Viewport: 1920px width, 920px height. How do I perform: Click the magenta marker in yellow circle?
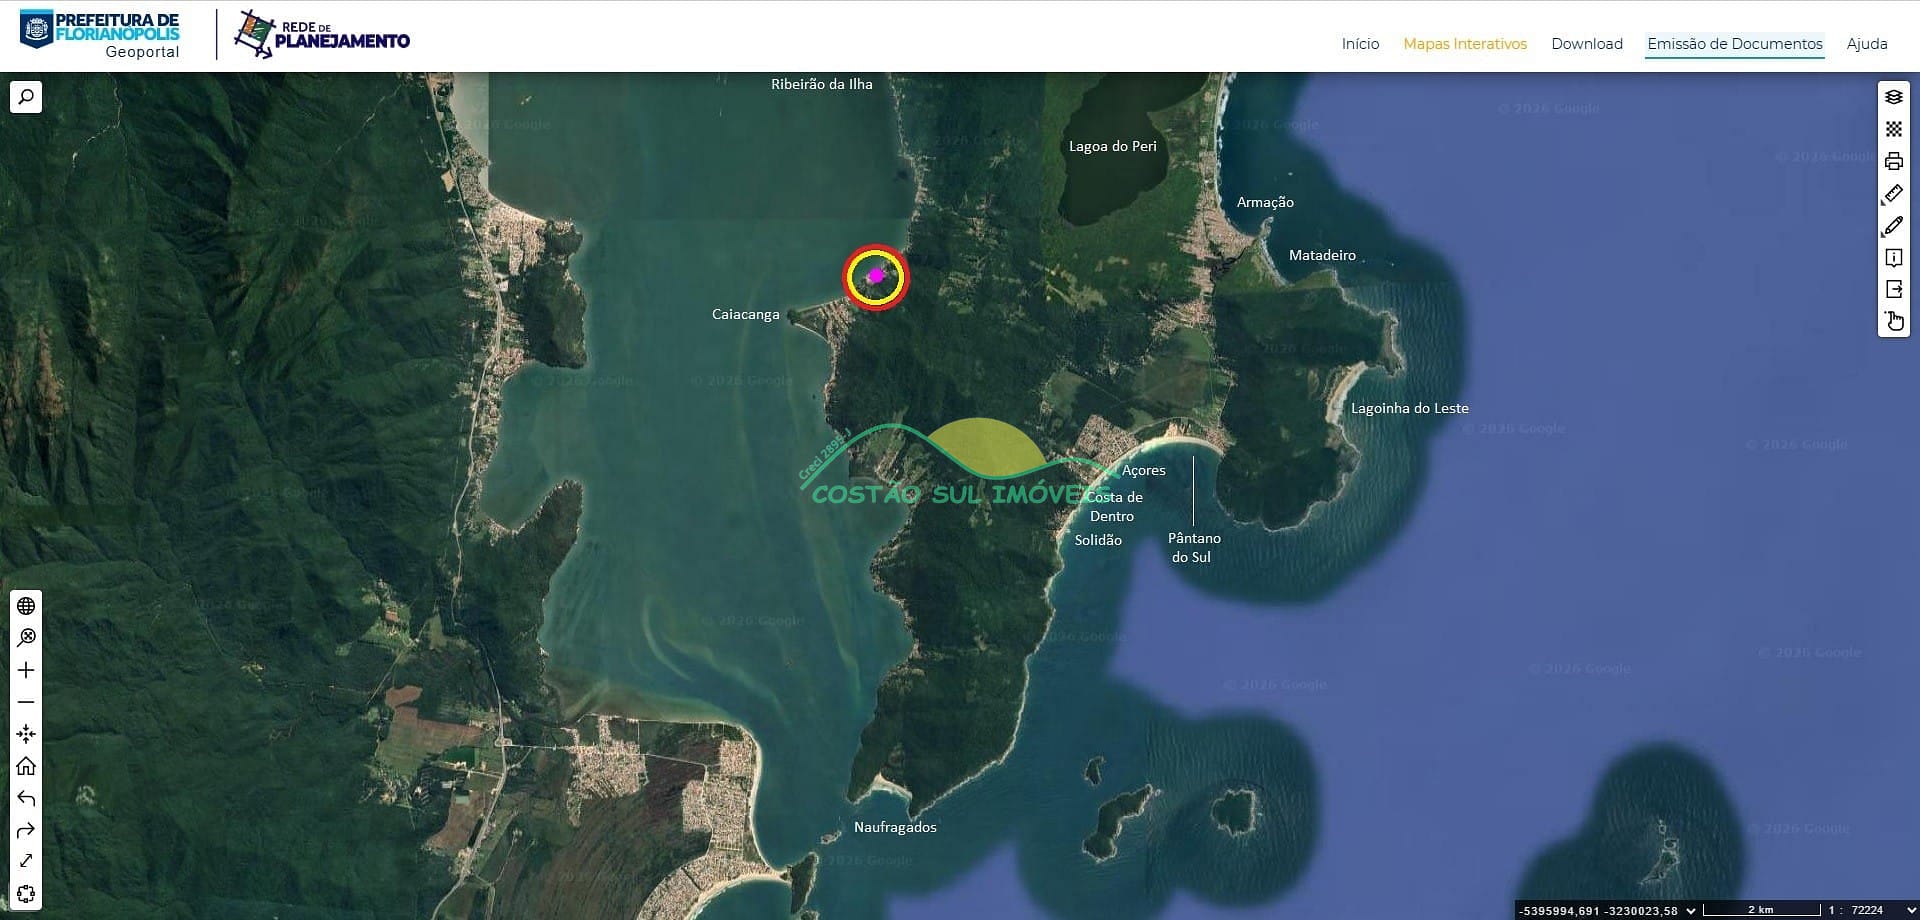click(876, 276)
